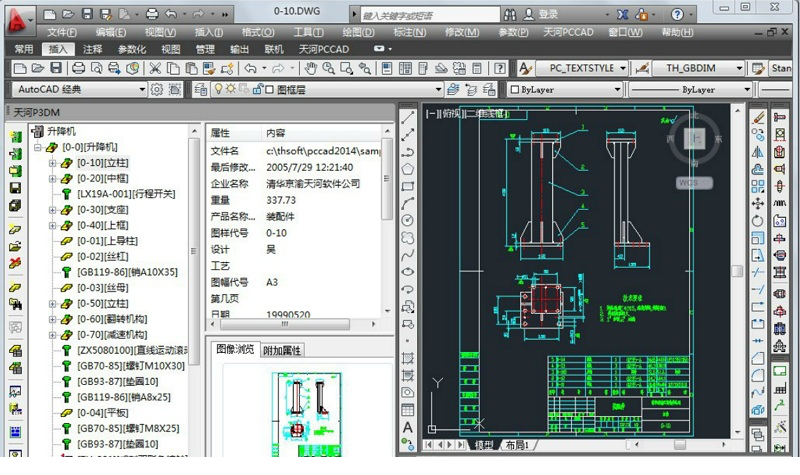Open the 文件(F) menu
The image size is (800, 475).
coord(62,32)
